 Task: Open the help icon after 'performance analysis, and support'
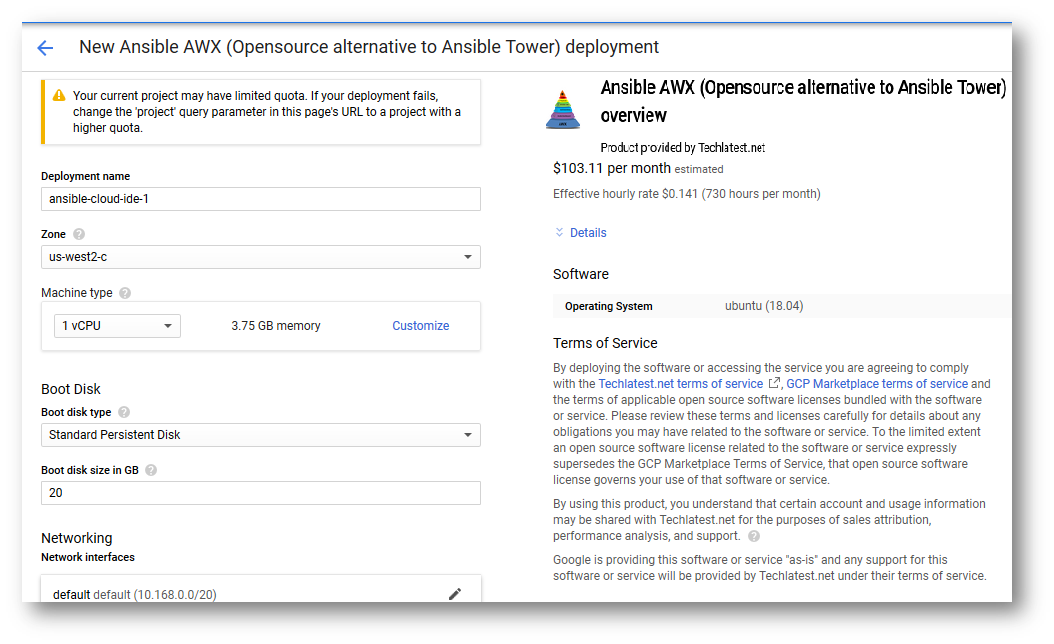[x=754, y=536]
